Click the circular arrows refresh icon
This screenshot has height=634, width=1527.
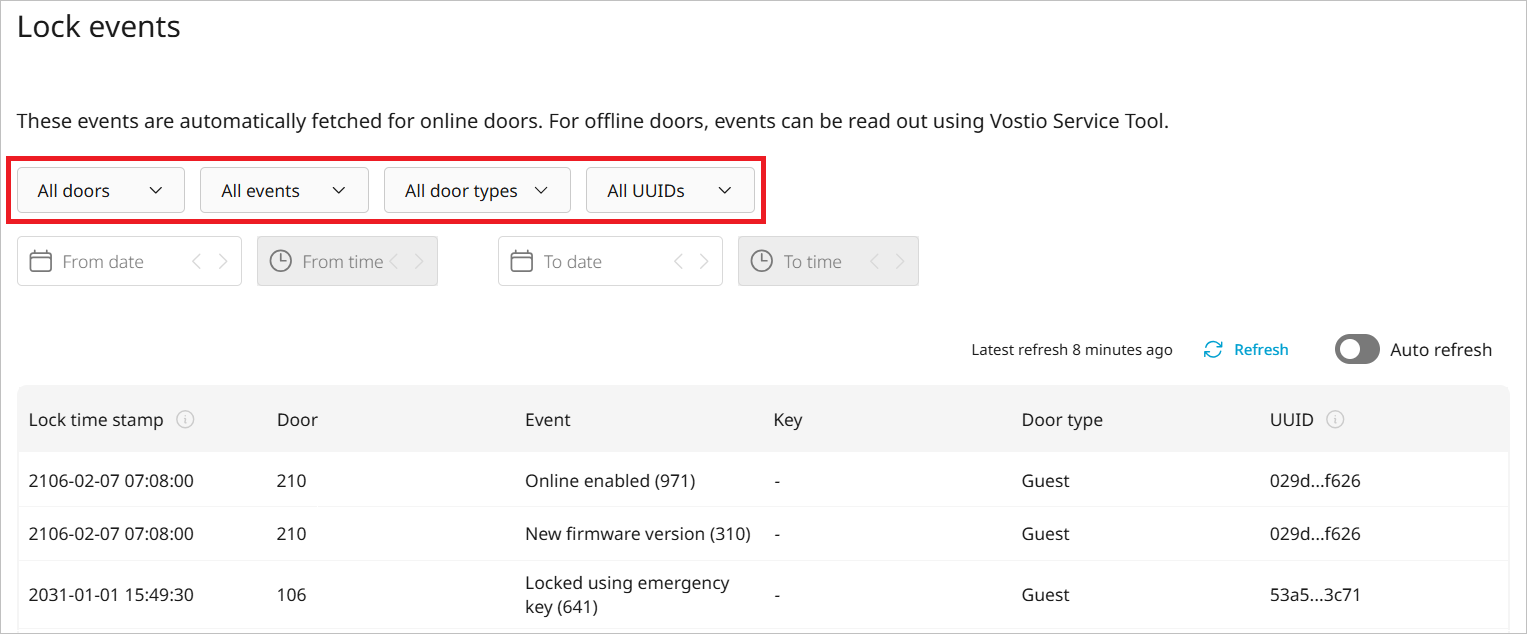[x=1213, y=350]
